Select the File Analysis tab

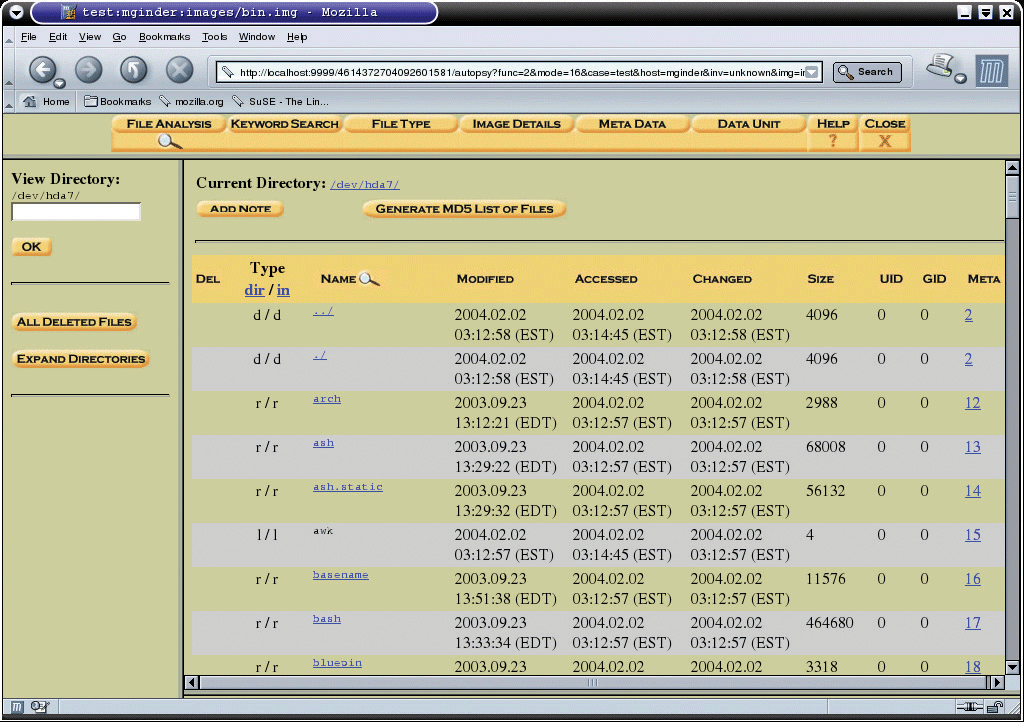tap(169, 124)
